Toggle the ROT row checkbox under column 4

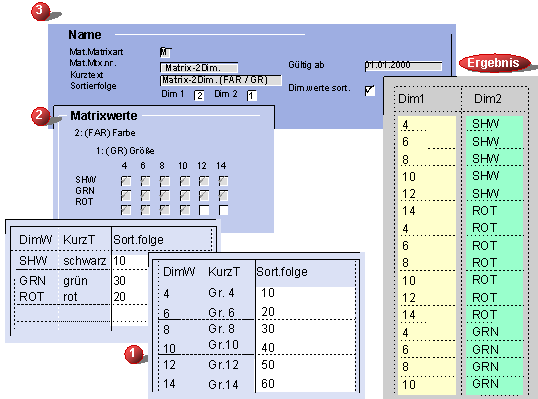coord(126,210)
